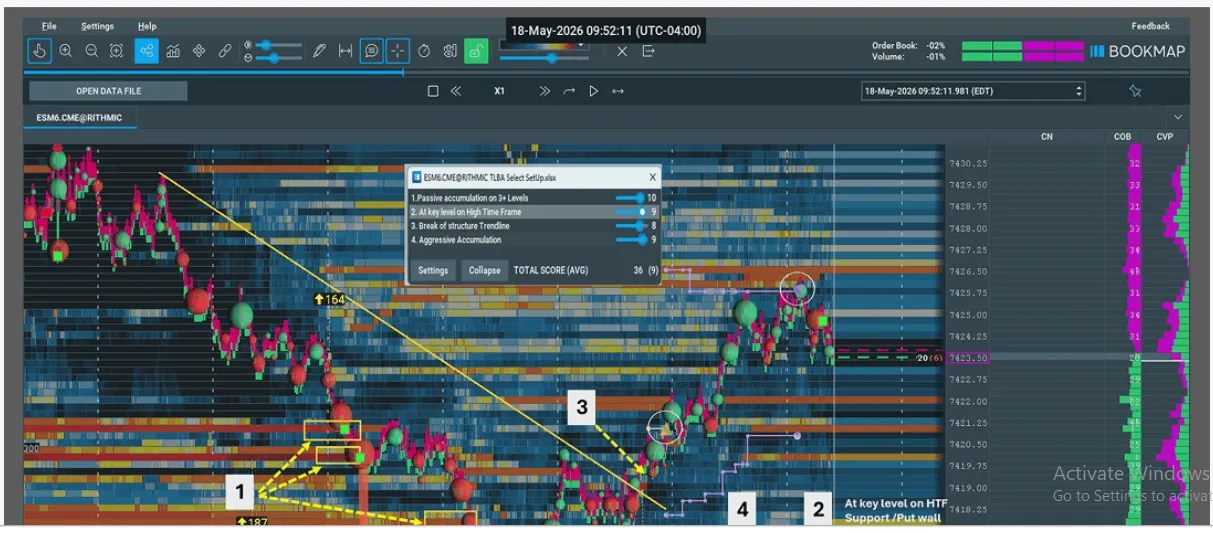Viewport: 1213px width, 533px height.
Task: Open the Settings menu
Action: coord(97,26)
